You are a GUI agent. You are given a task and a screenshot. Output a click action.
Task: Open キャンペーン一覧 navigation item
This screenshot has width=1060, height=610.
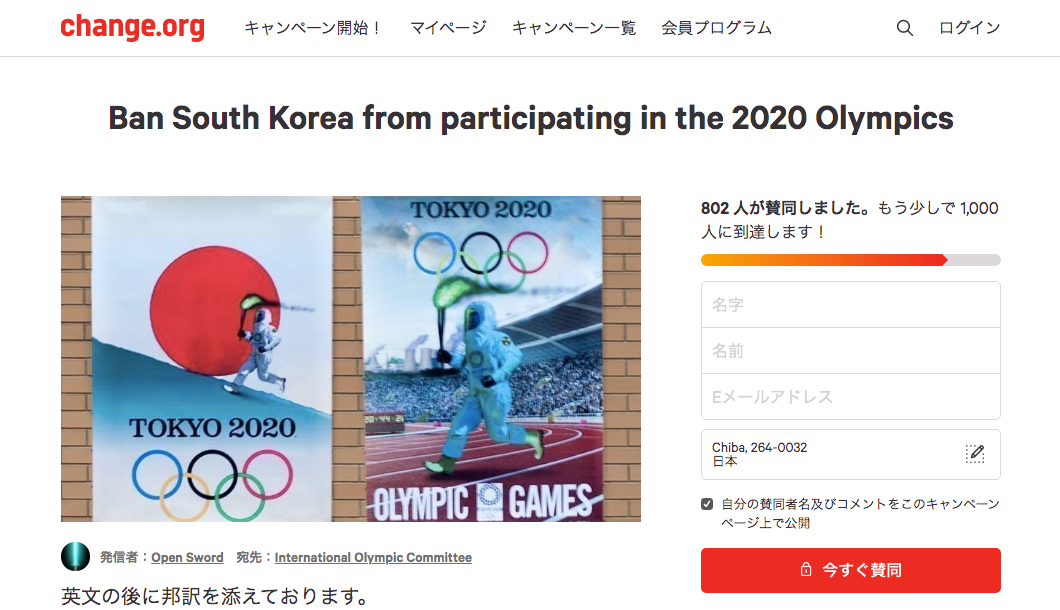pyautogui.click(x=574, y=28)
